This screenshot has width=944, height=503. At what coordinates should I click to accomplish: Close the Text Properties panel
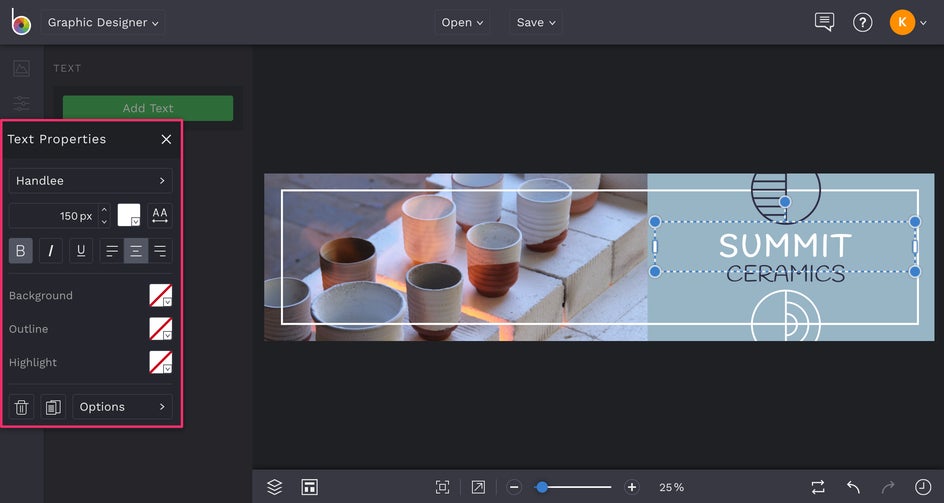coord(166,139)
